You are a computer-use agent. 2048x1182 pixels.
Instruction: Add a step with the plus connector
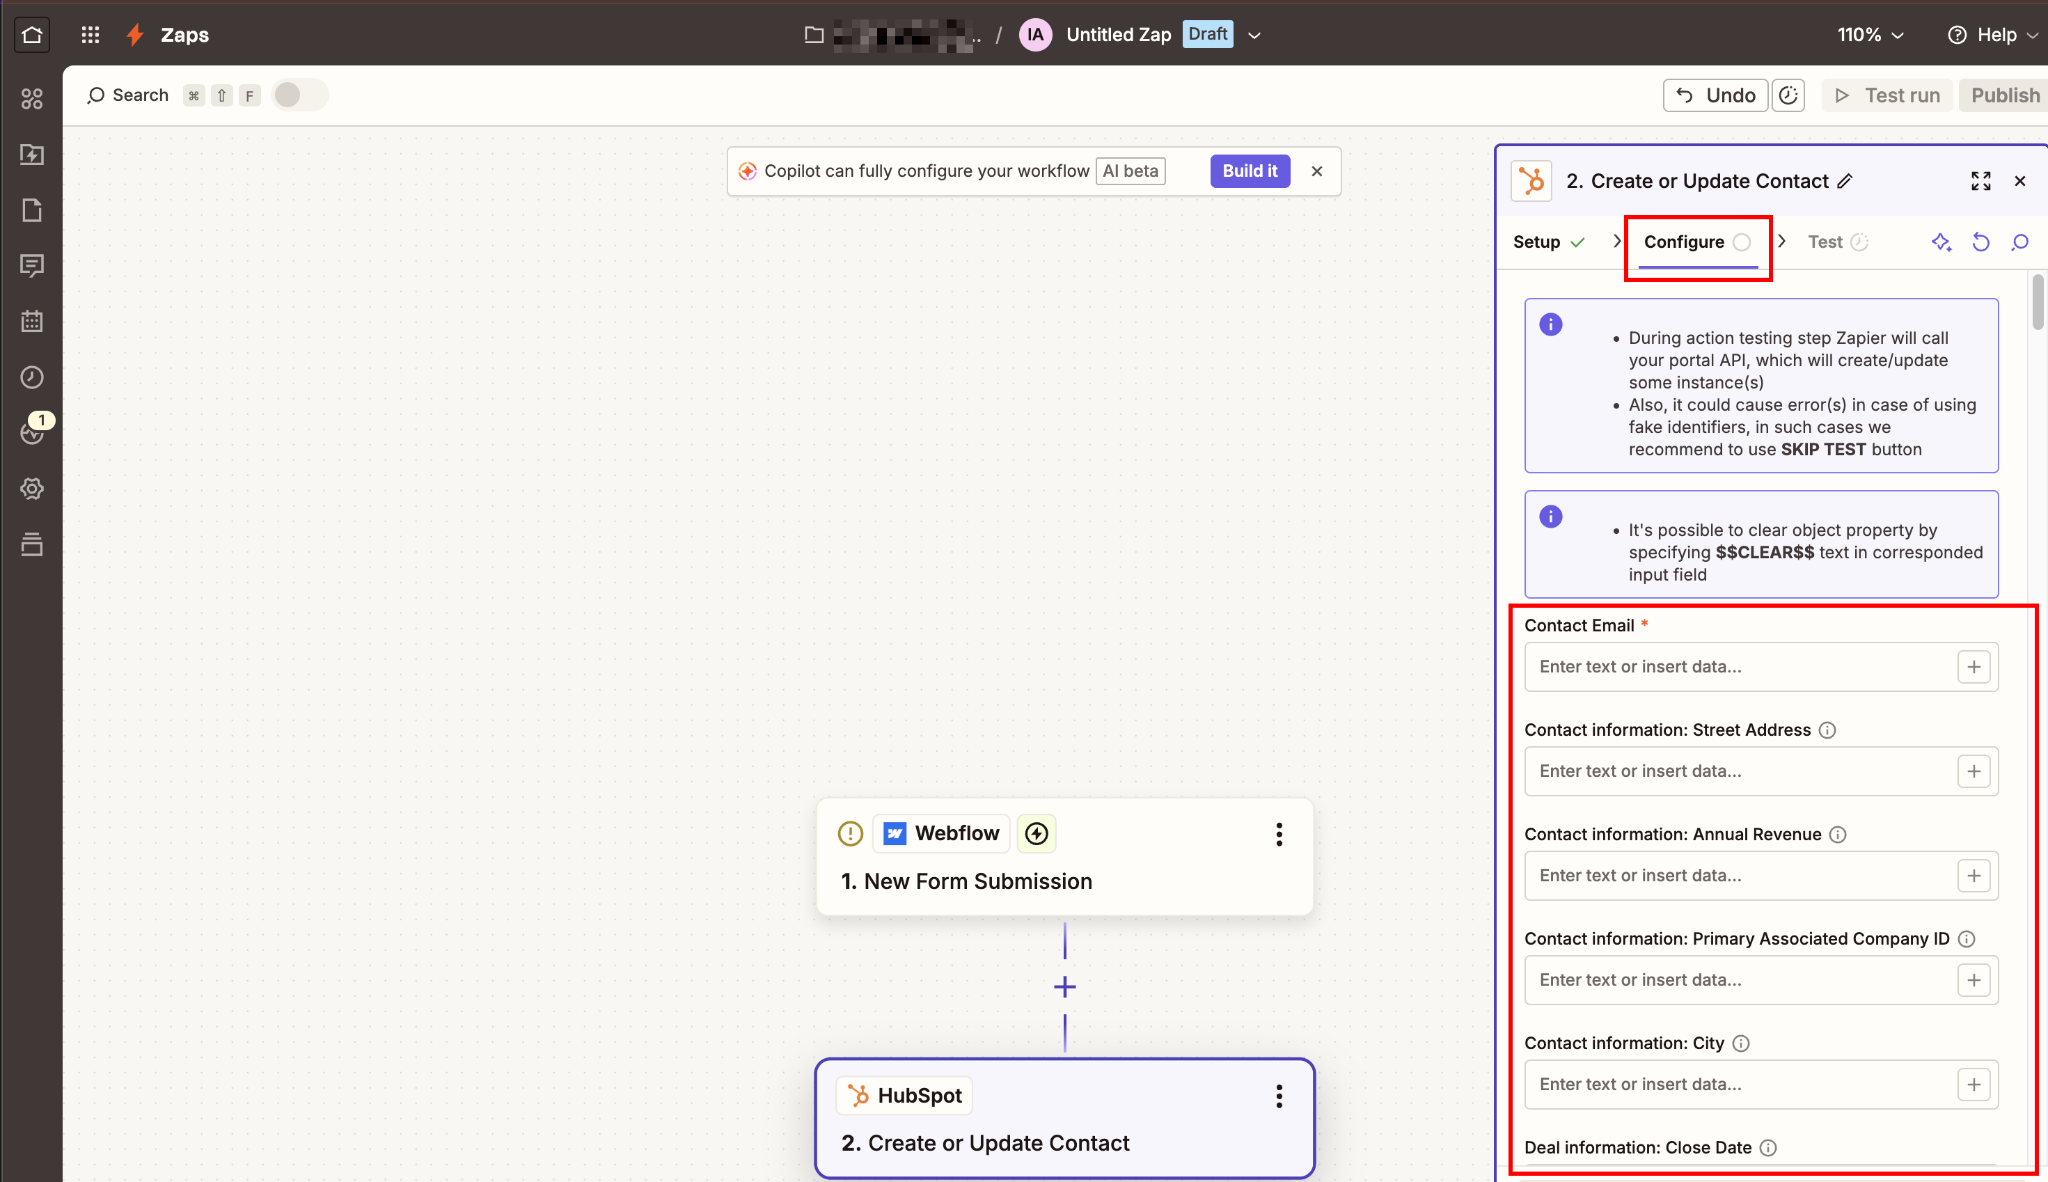click(x=1065, y=987)
